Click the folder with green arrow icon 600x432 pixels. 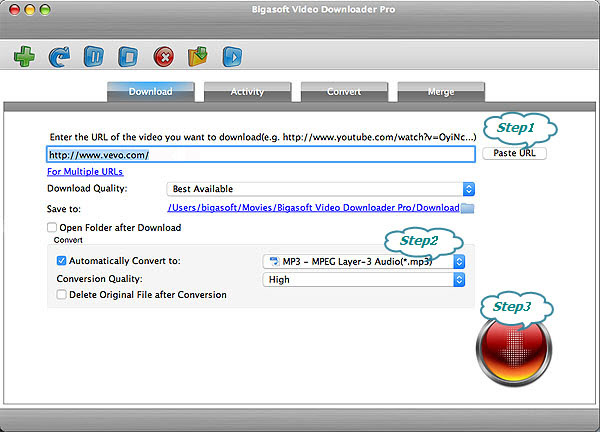tap(198, 57)
